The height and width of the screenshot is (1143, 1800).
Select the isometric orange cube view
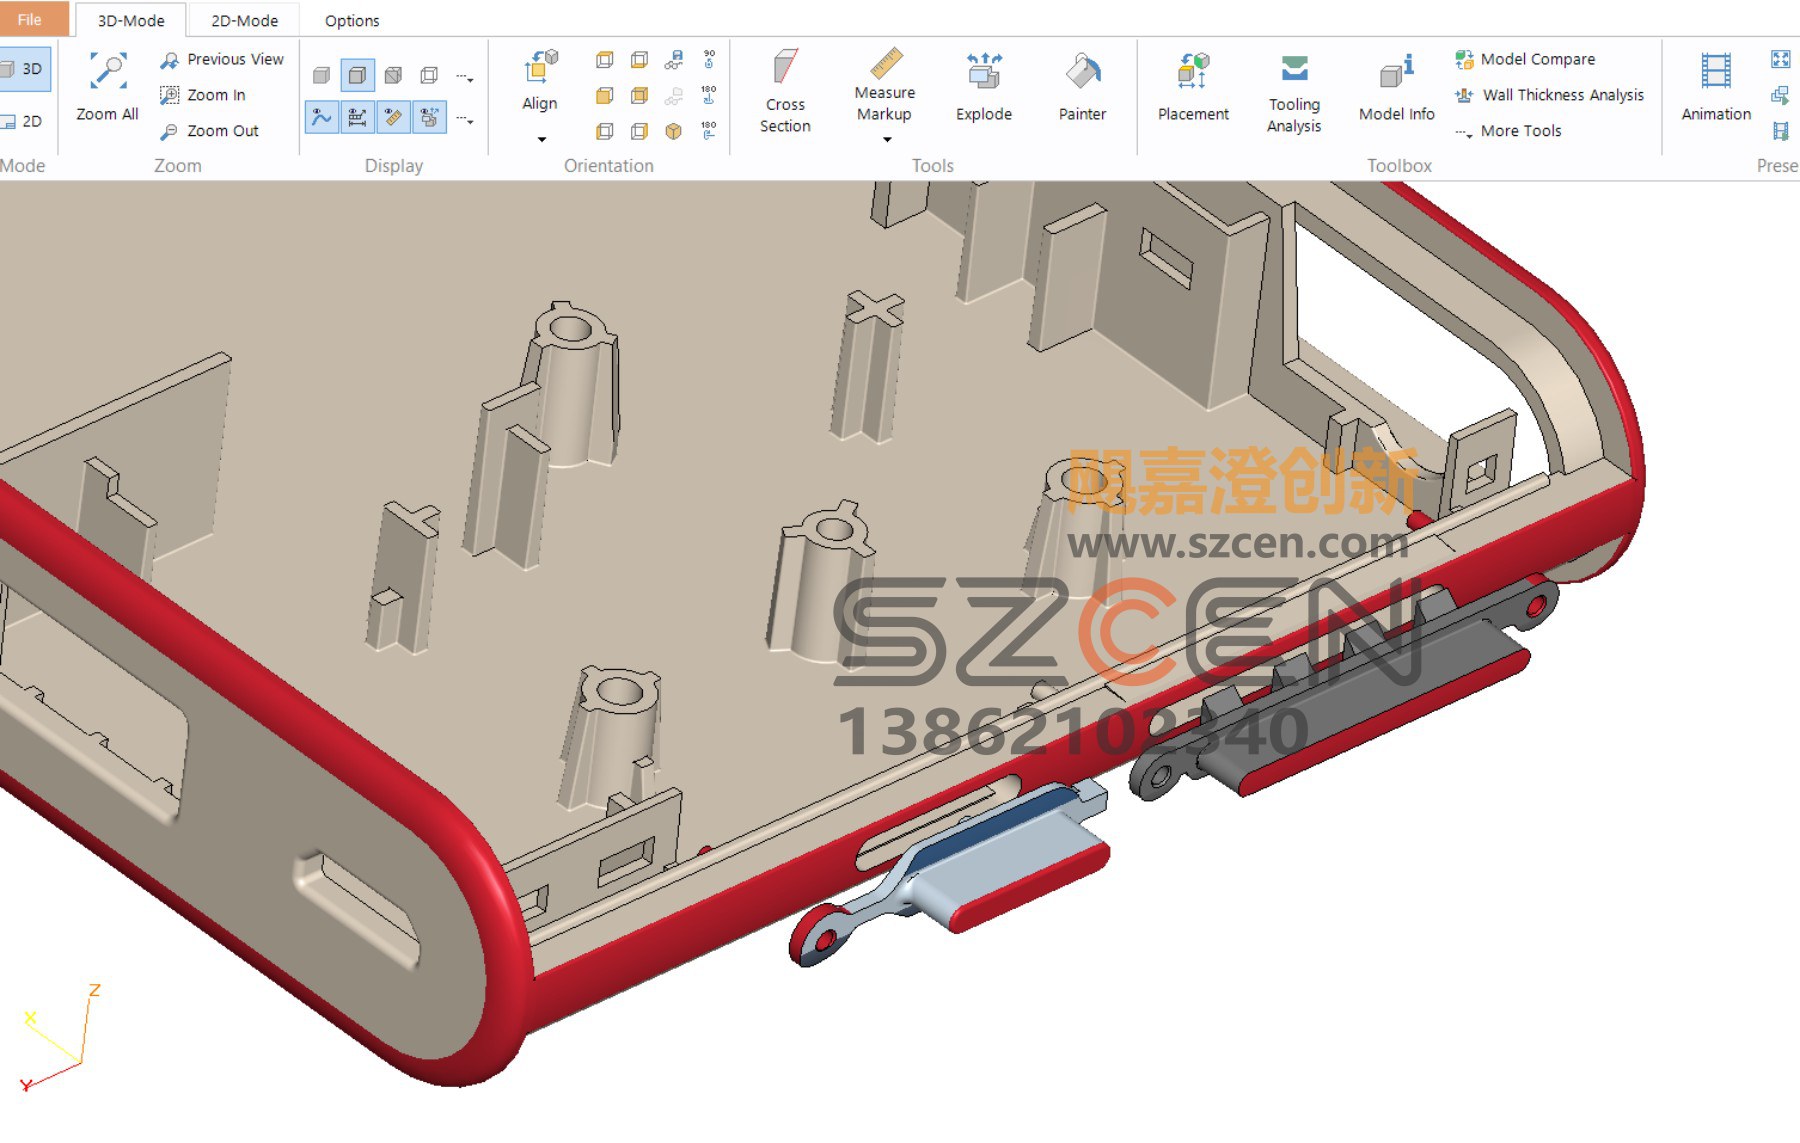pos(674,131)
